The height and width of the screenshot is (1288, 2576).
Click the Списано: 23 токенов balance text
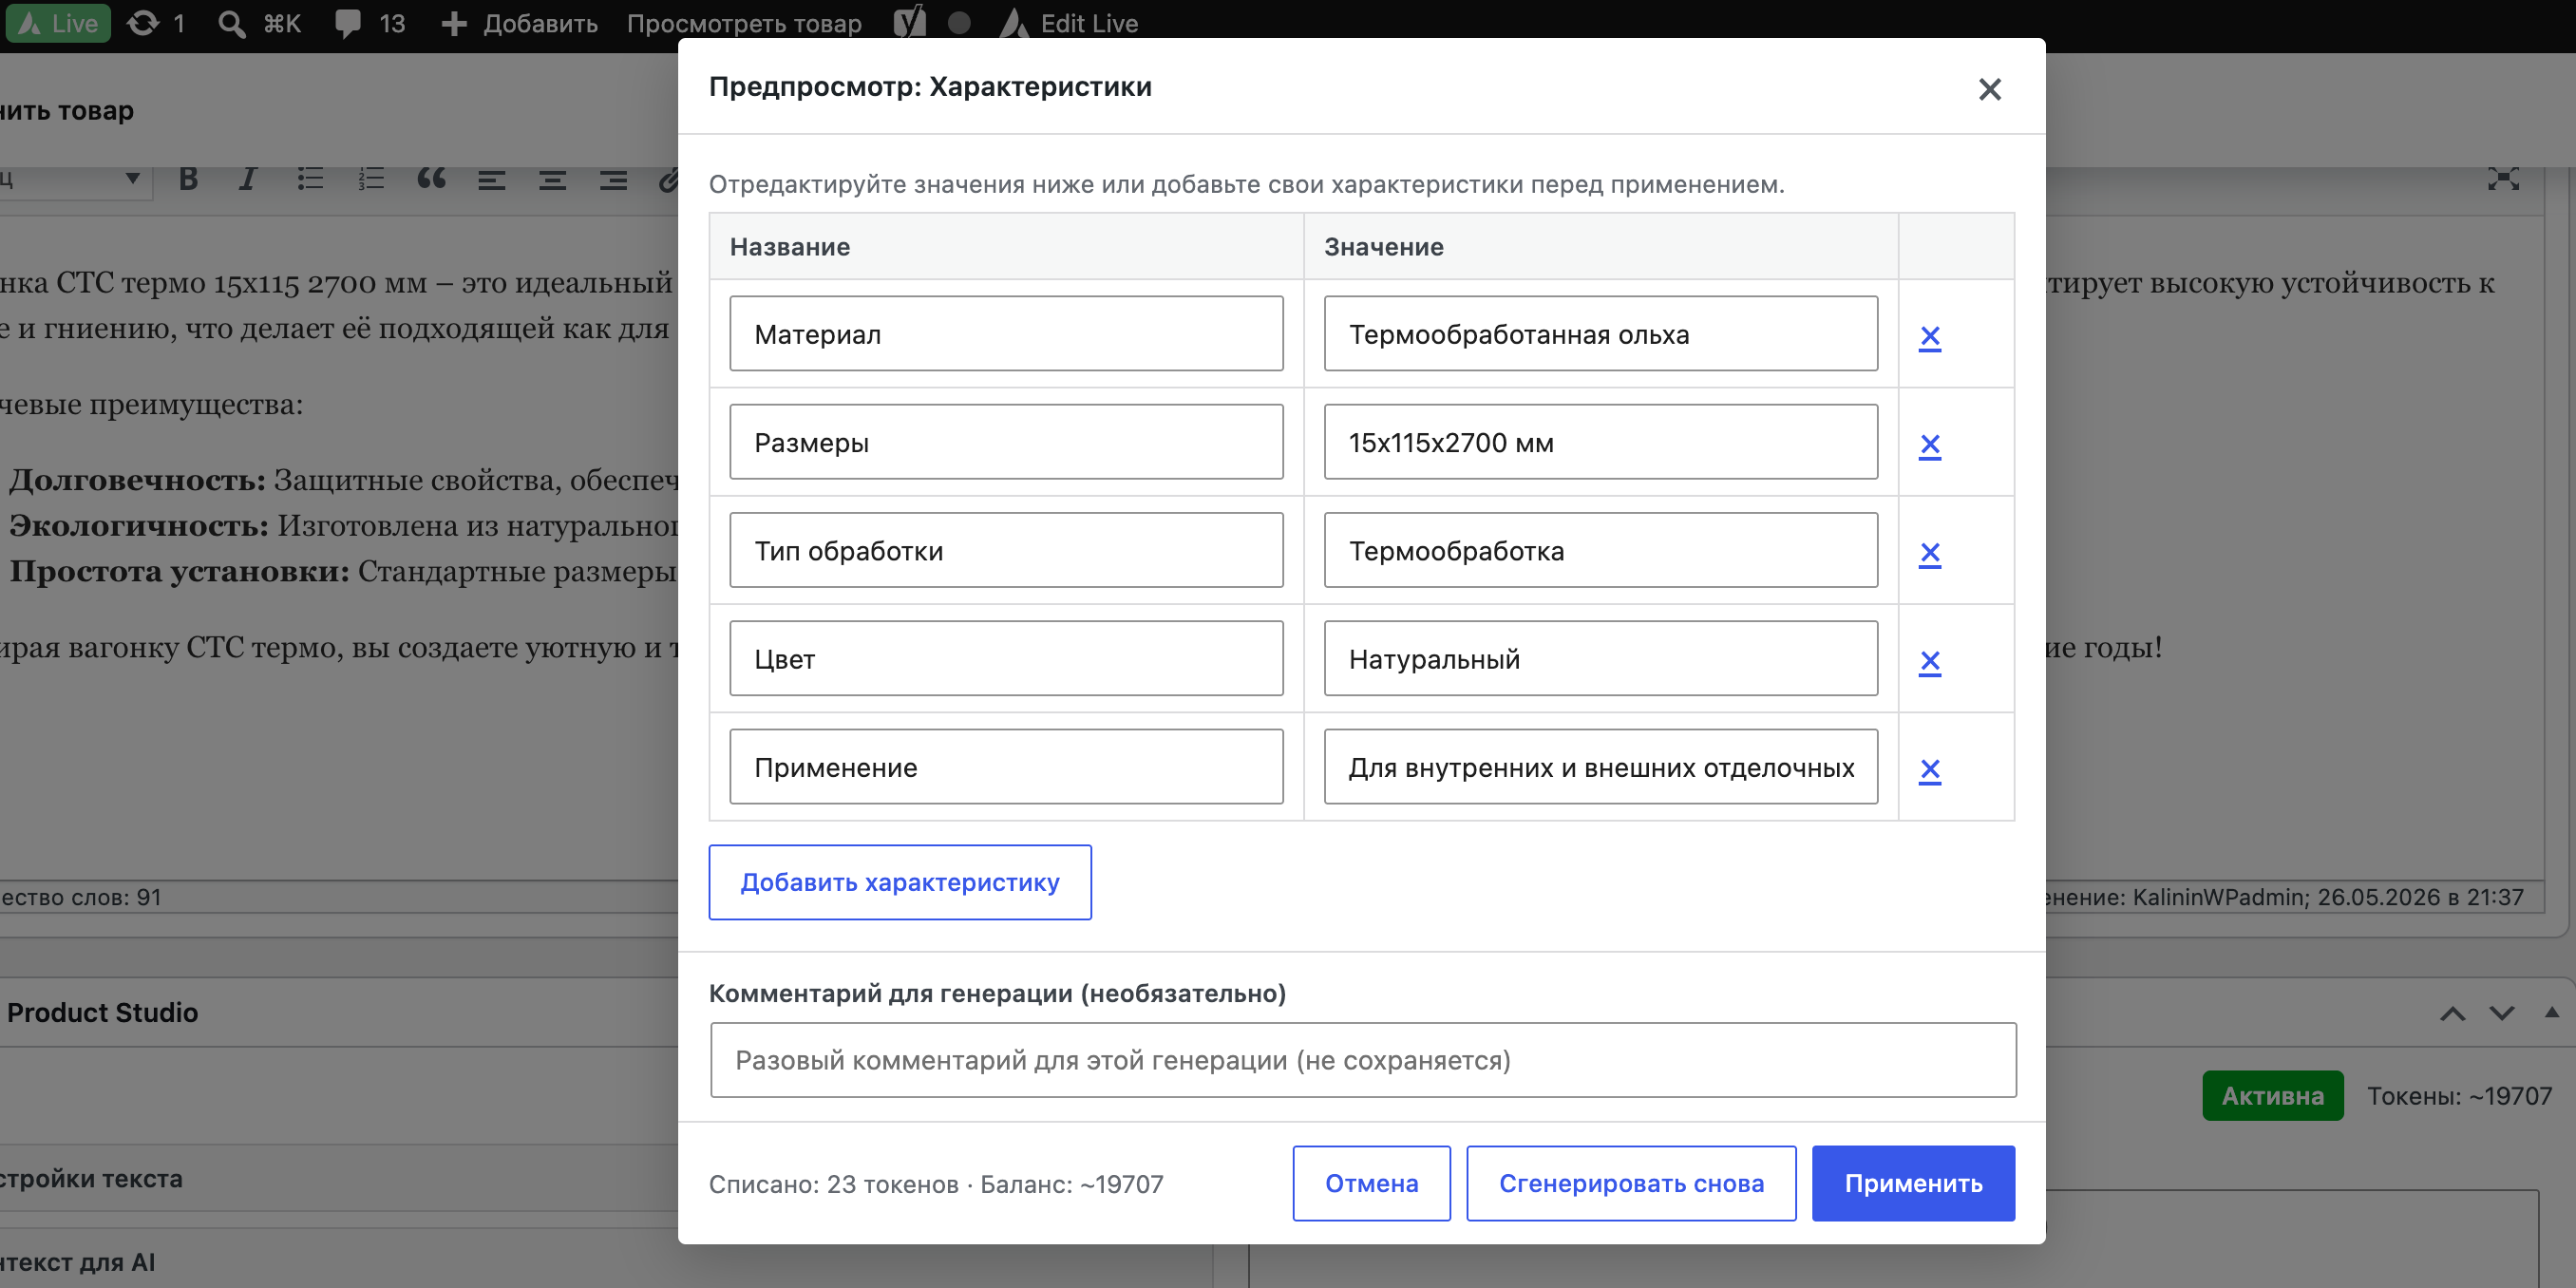coord(936,1184)
